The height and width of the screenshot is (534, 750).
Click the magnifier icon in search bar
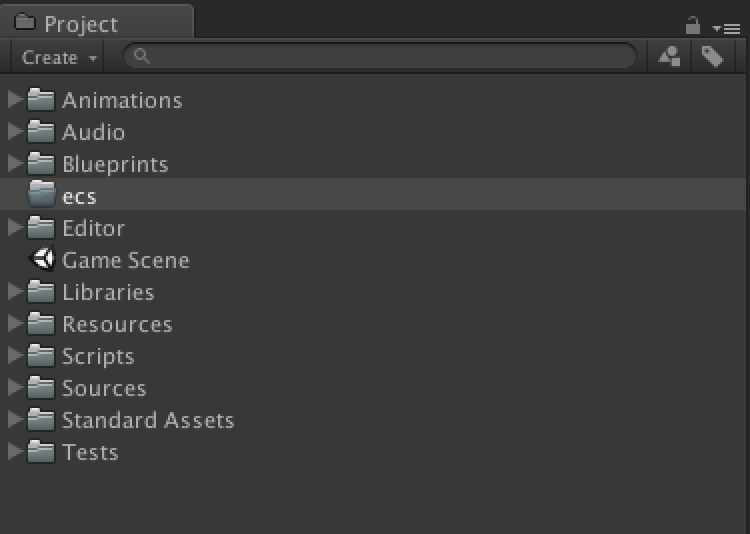[x=142, y=56]
